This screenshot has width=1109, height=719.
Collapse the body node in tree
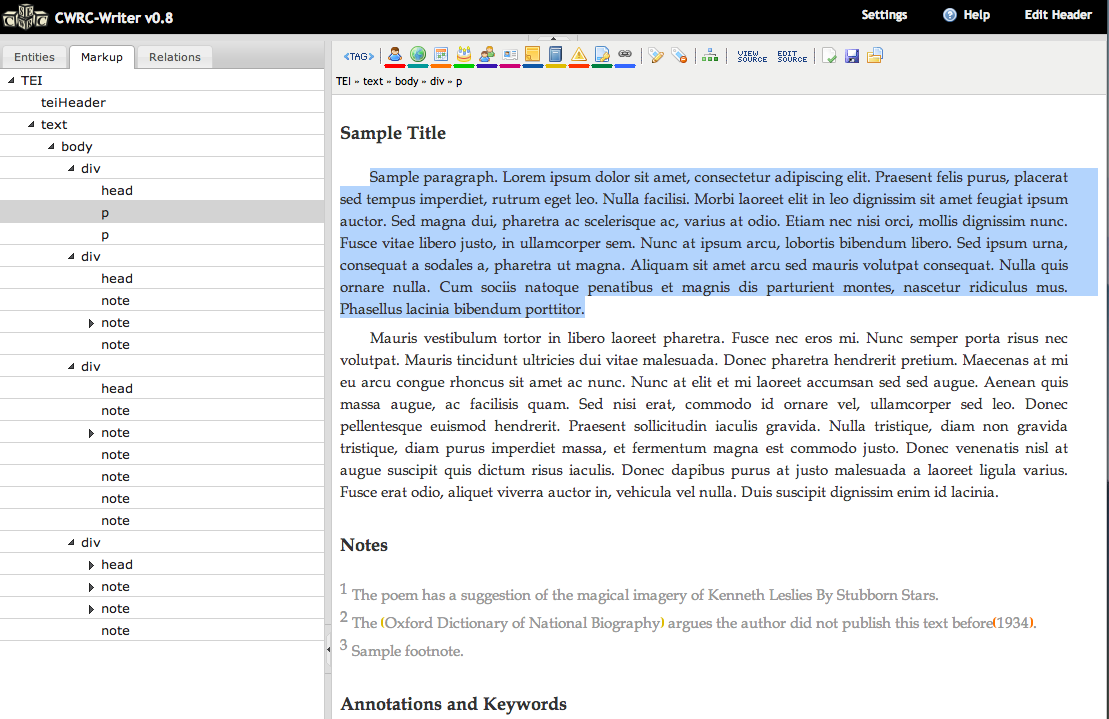[51, 146]
